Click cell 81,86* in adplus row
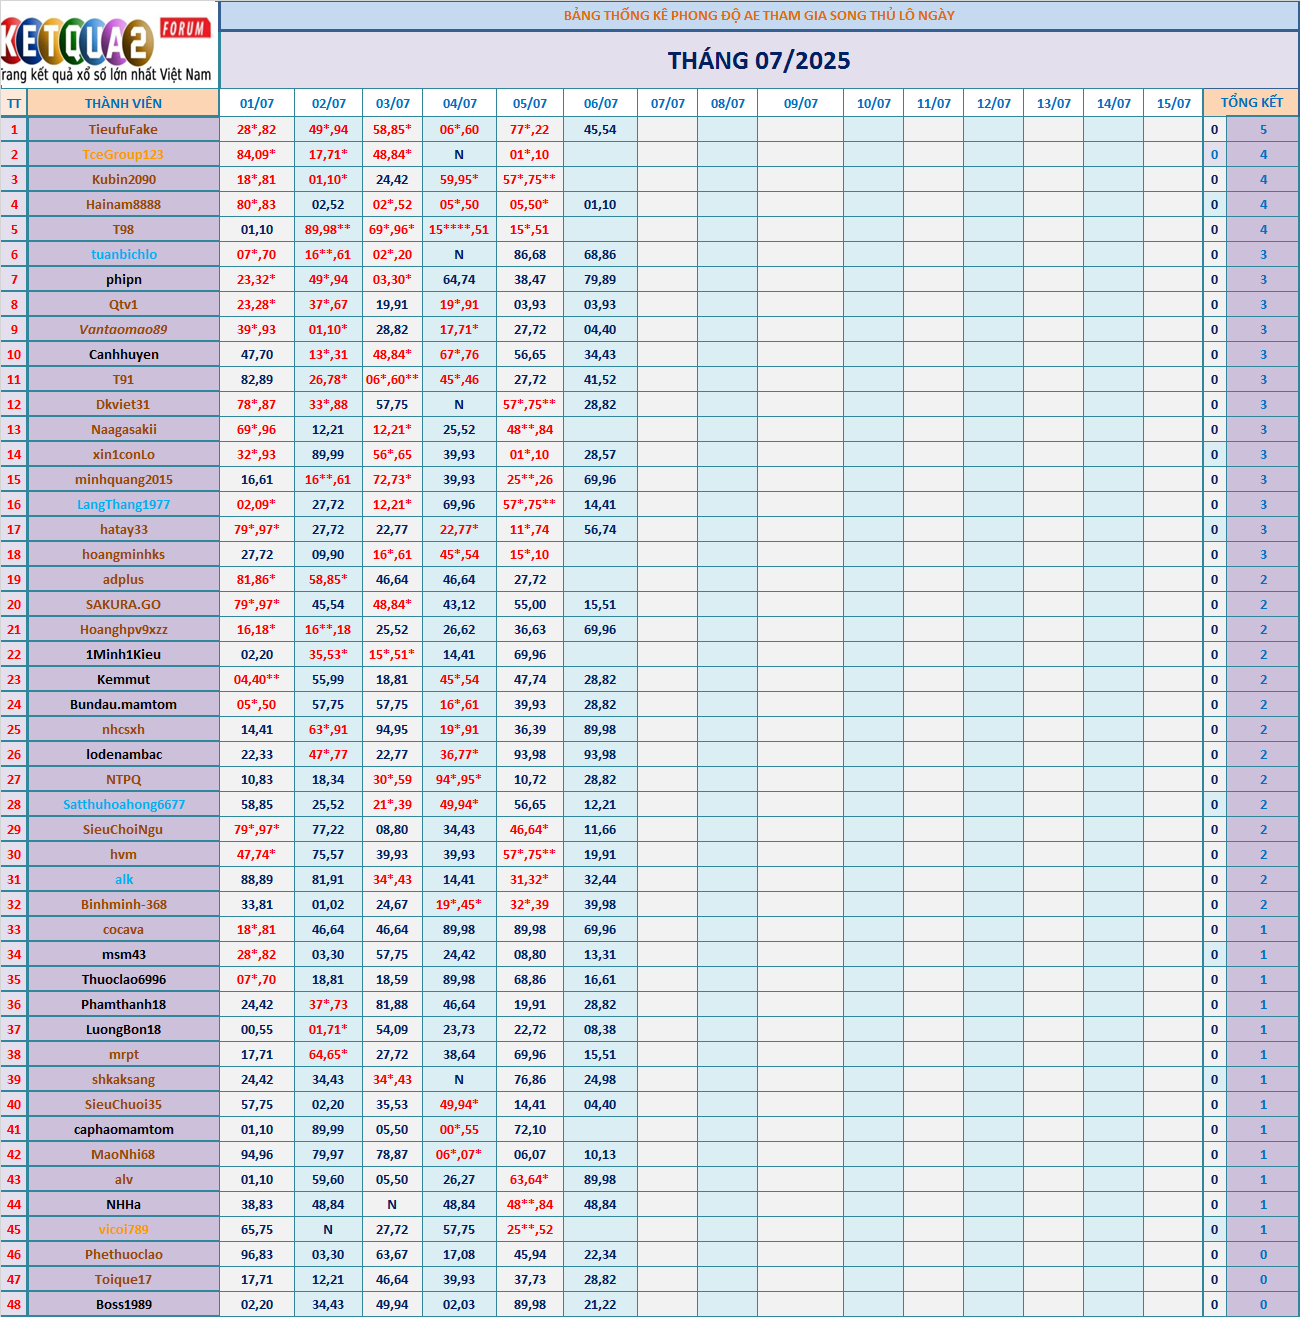 pyautogui.click(x=257, y=579)
